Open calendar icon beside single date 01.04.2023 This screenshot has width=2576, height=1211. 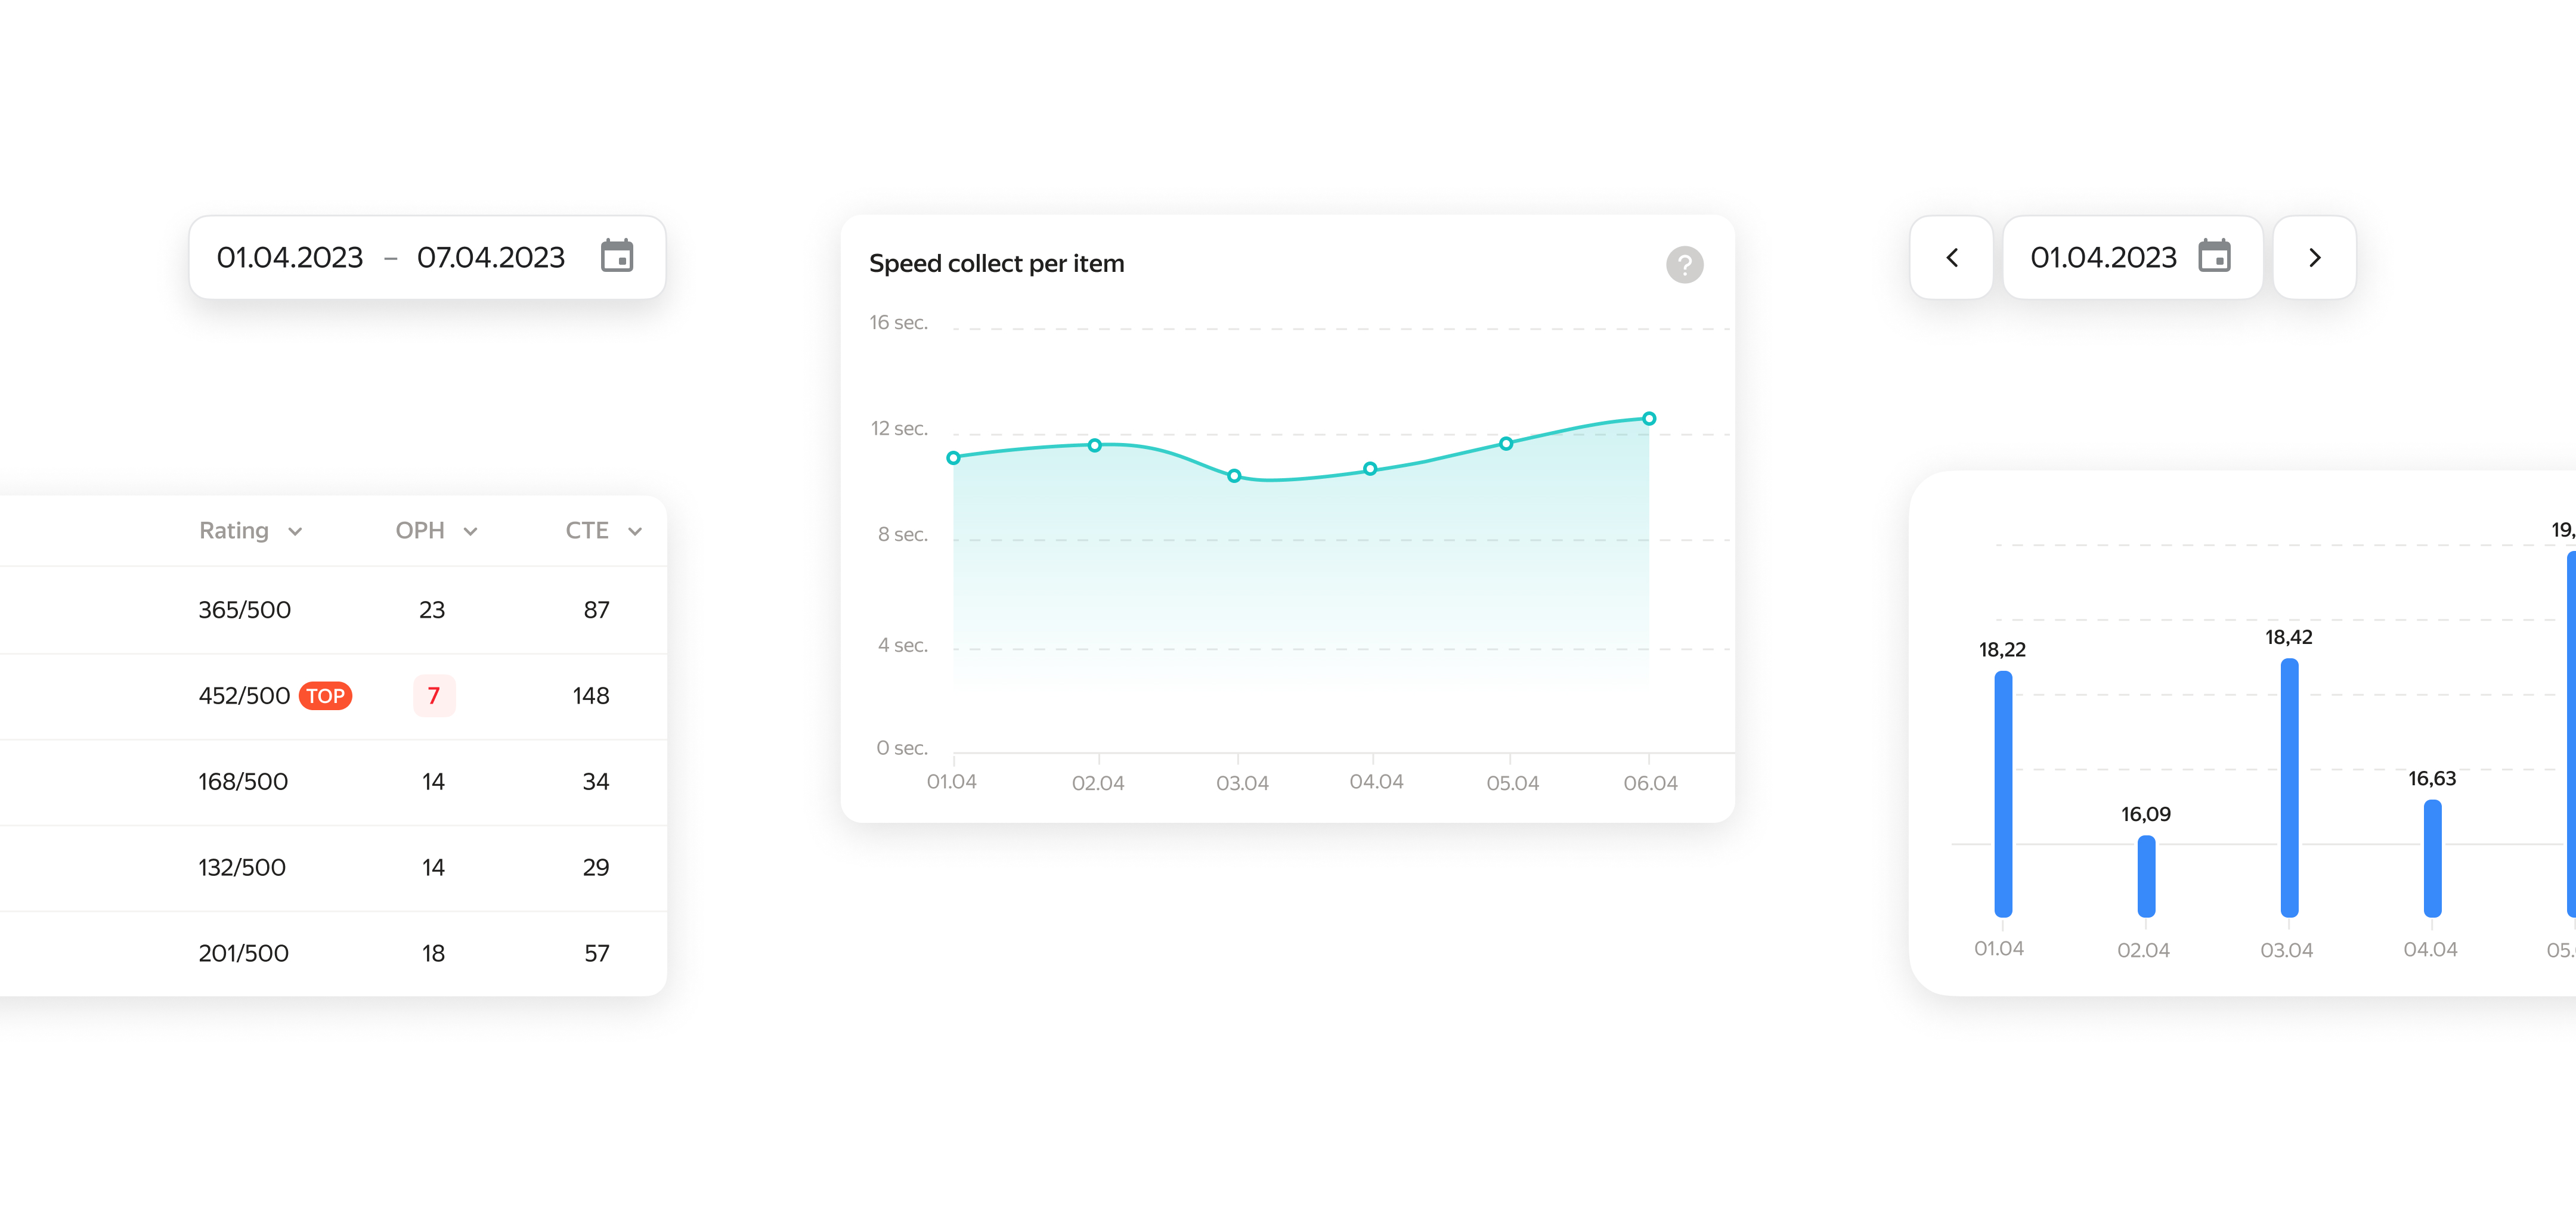2214,257
